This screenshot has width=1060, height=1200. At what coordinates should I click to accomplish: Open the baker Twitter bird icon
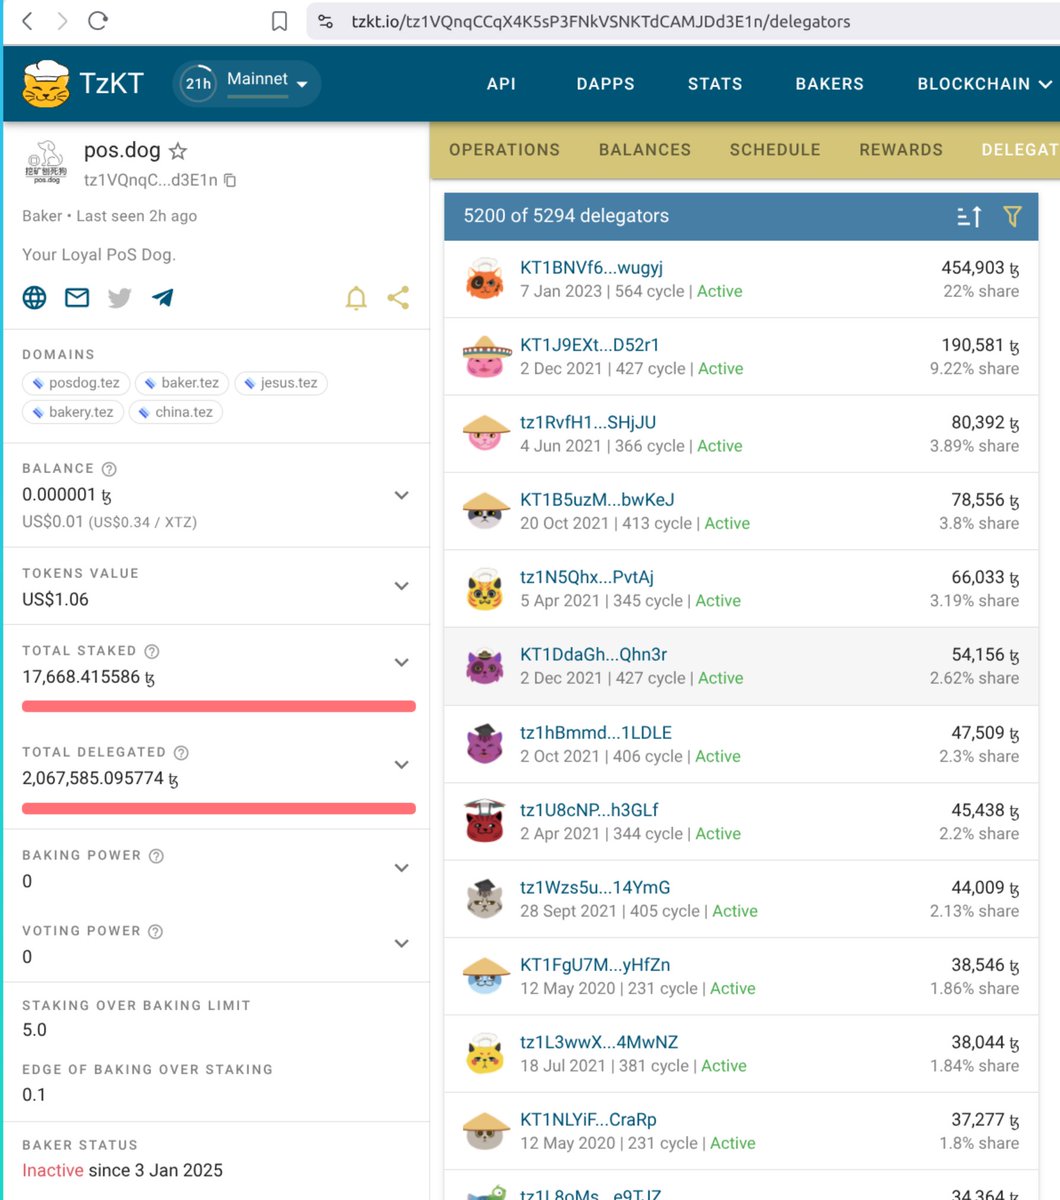[119, 297]
